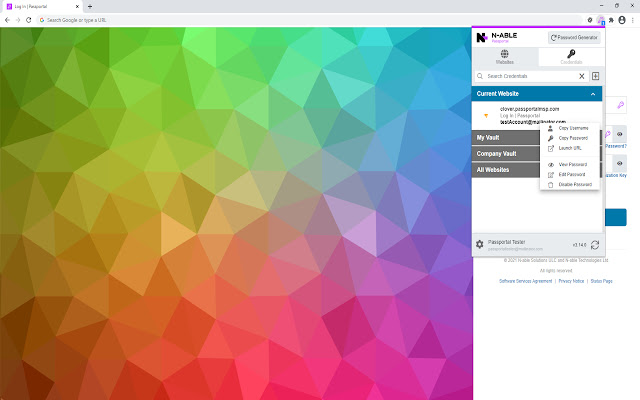Select Edit Password menu option

pyautogui.click(x=572, y=174)
